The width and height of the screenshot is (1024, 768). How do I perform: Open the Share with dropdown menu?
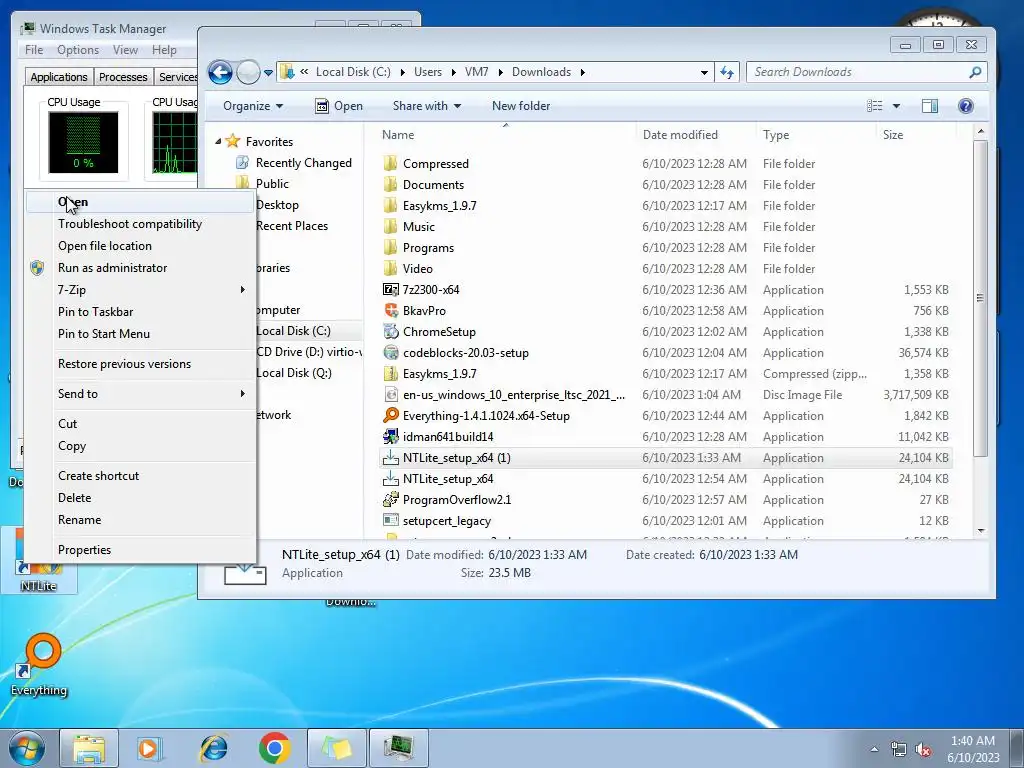pyautogui.click(x=426, y=106)
